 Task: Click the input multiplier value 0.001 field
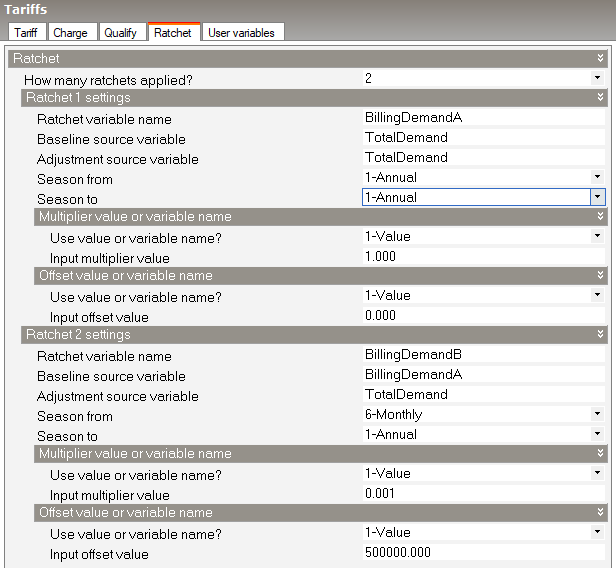tap(480, 494)
